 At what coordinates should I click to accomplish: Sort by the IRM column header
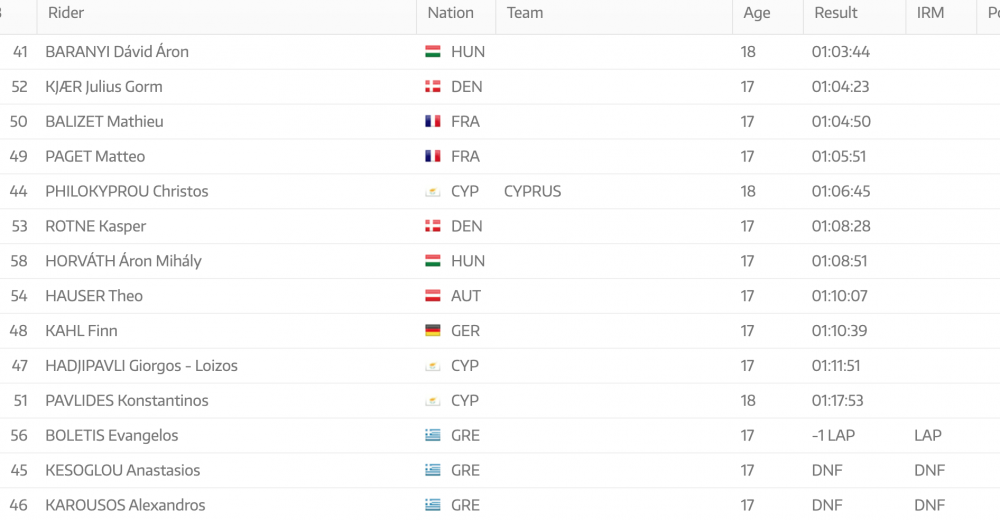tap(932, 13)
